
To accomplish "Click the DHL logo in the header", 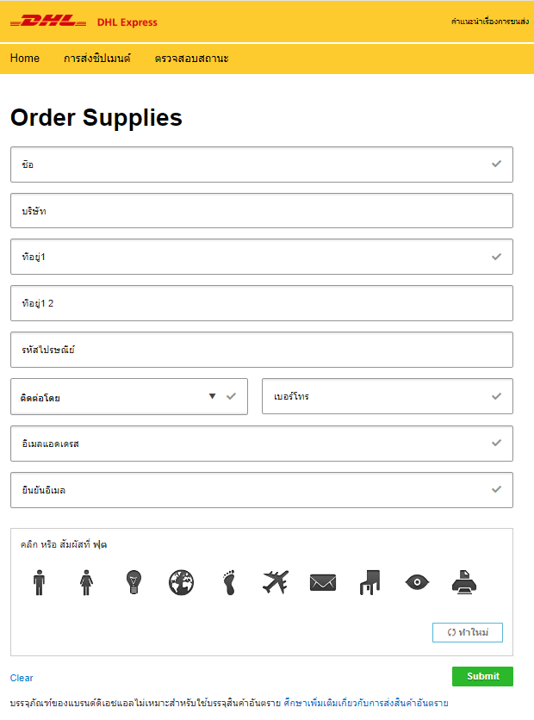I will click(48, 21).
